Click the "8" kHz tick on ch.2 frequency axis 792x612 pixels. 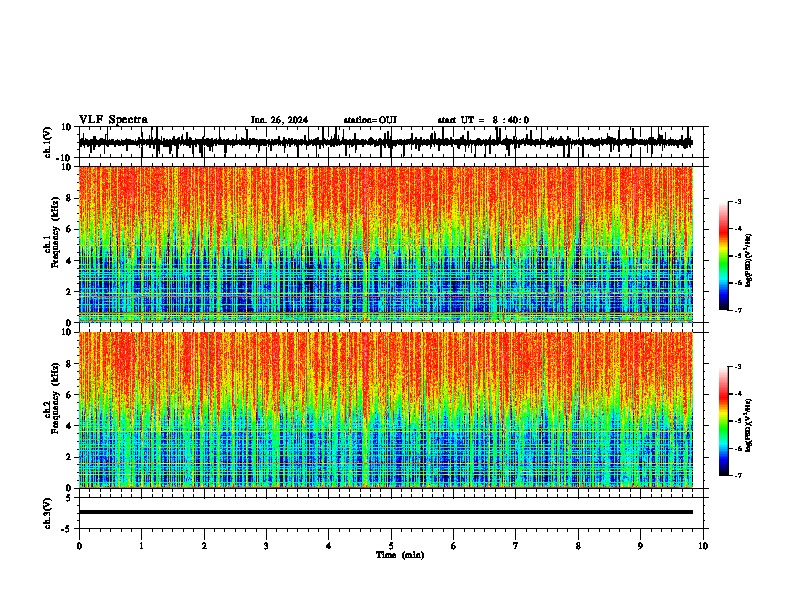click(x=70, y=364)
